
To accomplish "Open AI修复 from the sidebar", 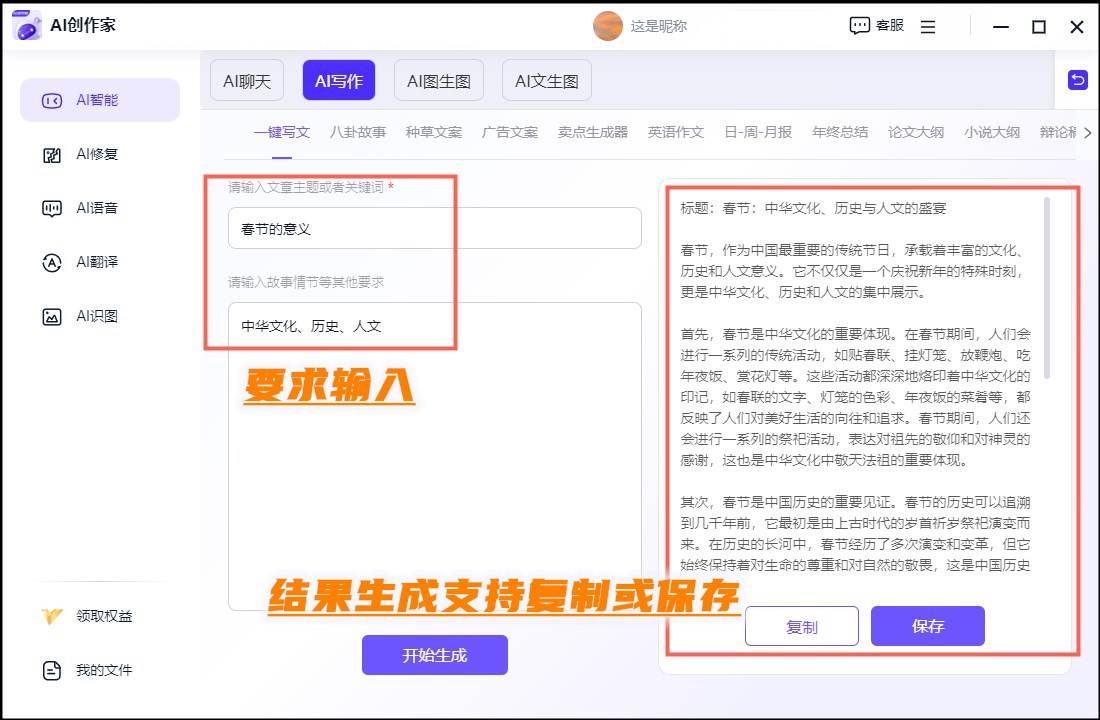I will (x=52, y=155).
